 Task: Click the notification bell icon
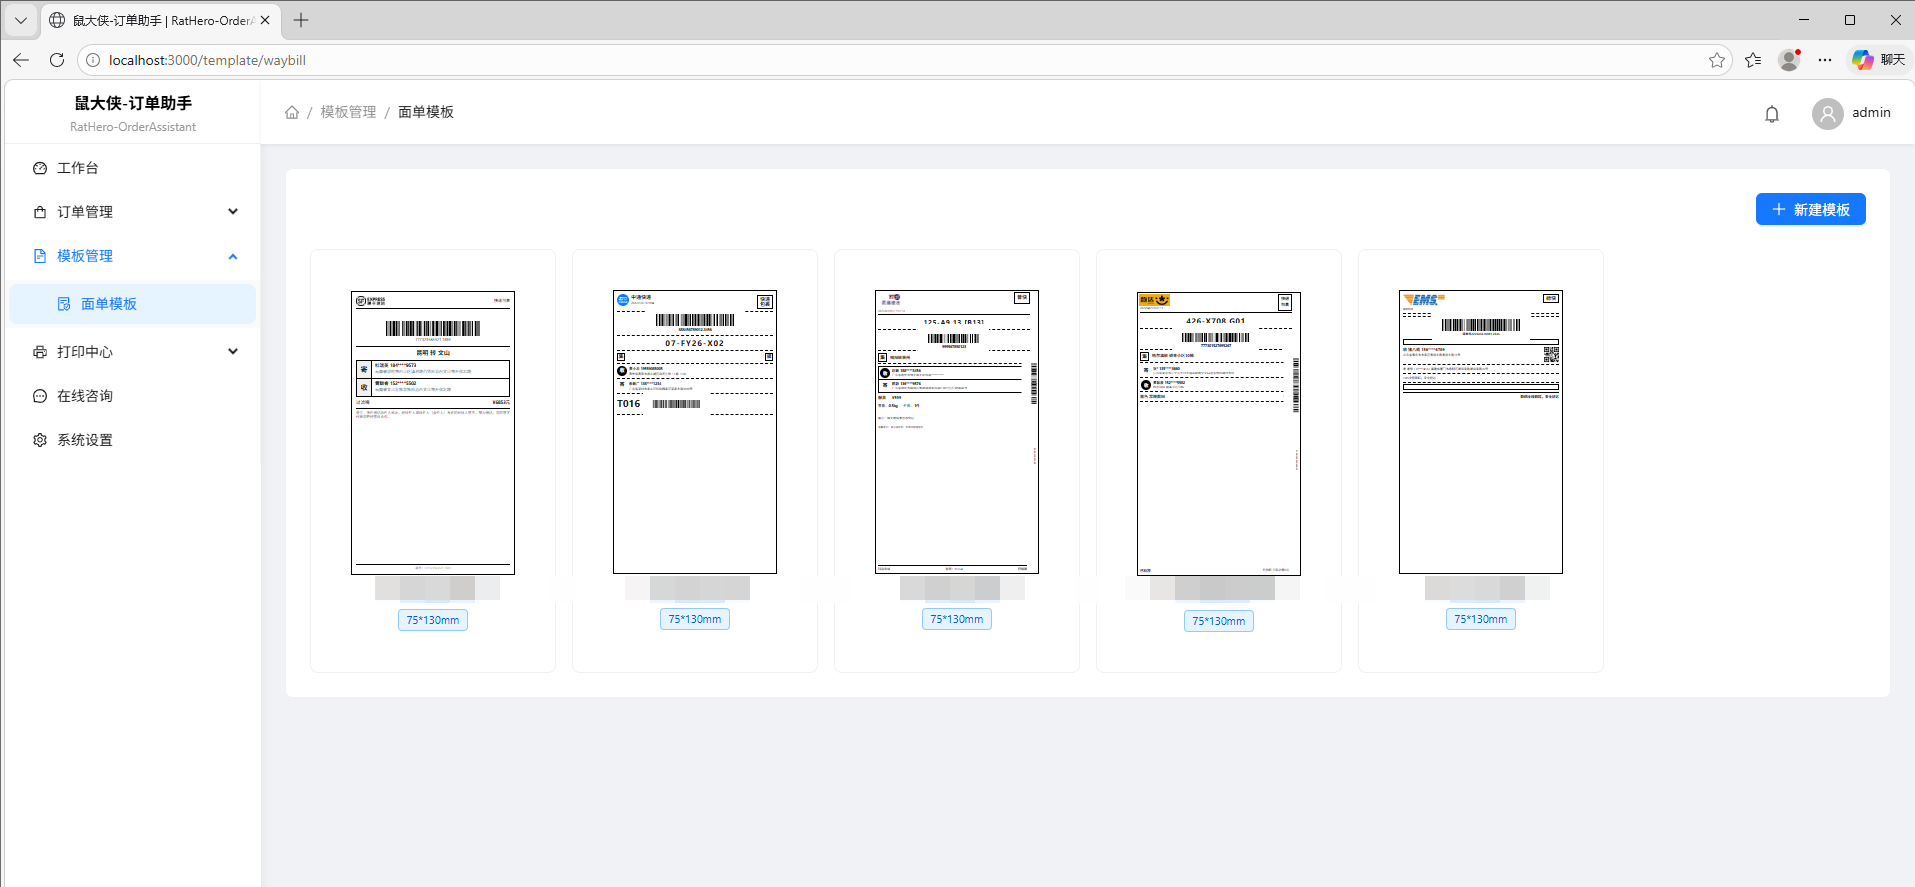(x=1772, y=114)
